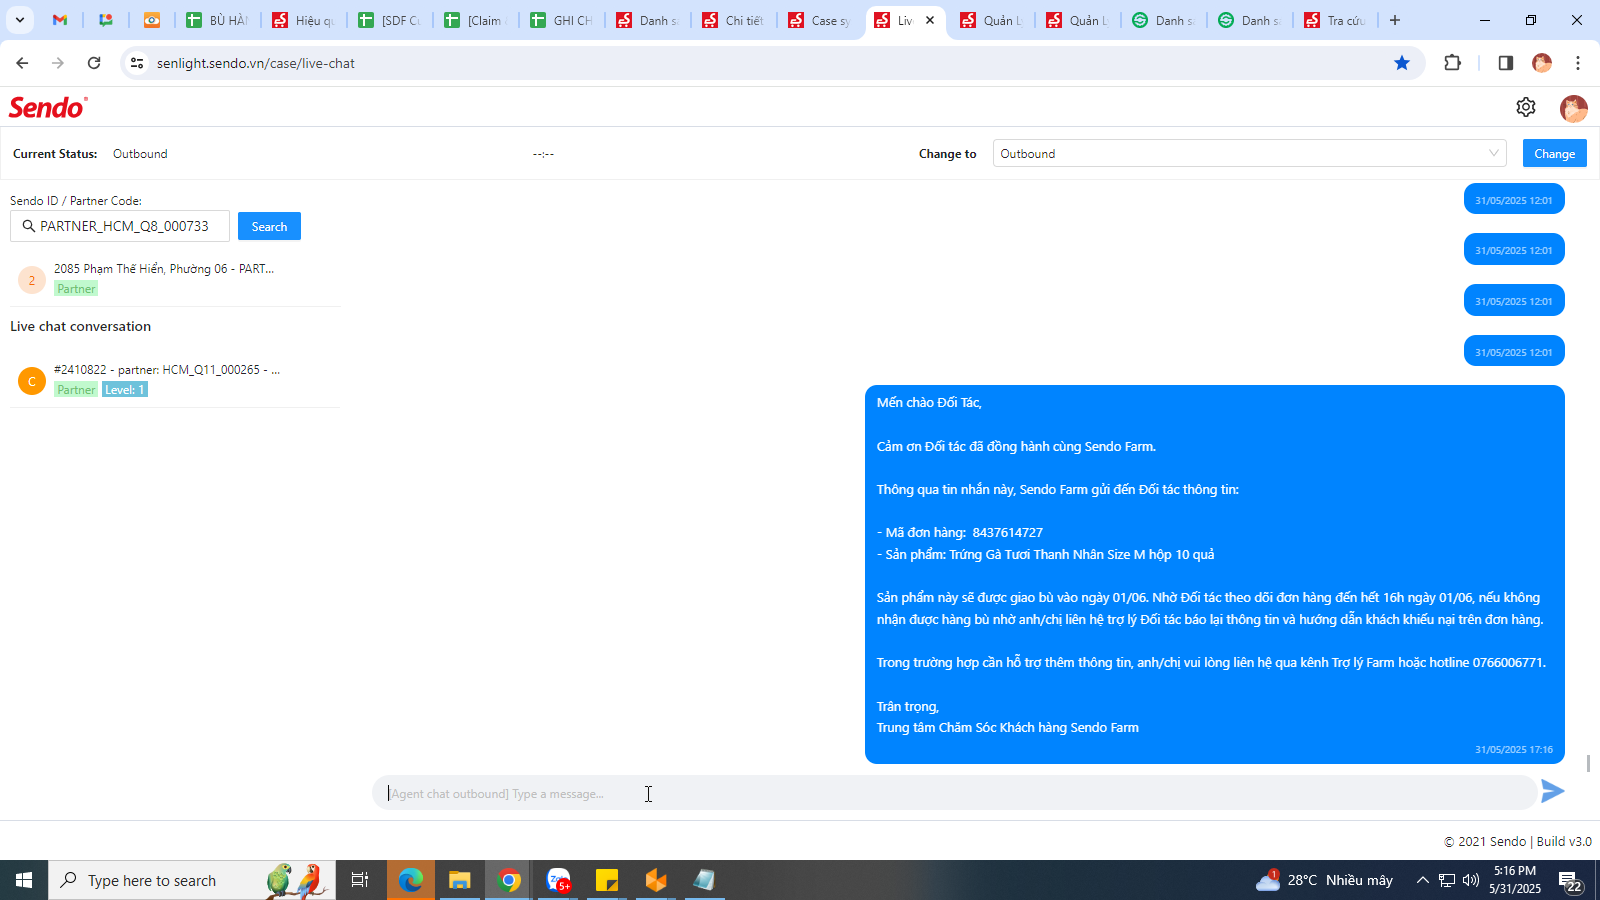Click the Level: 1 tag
This screenshot has width=1600, height=900.
tap(125, 390)
